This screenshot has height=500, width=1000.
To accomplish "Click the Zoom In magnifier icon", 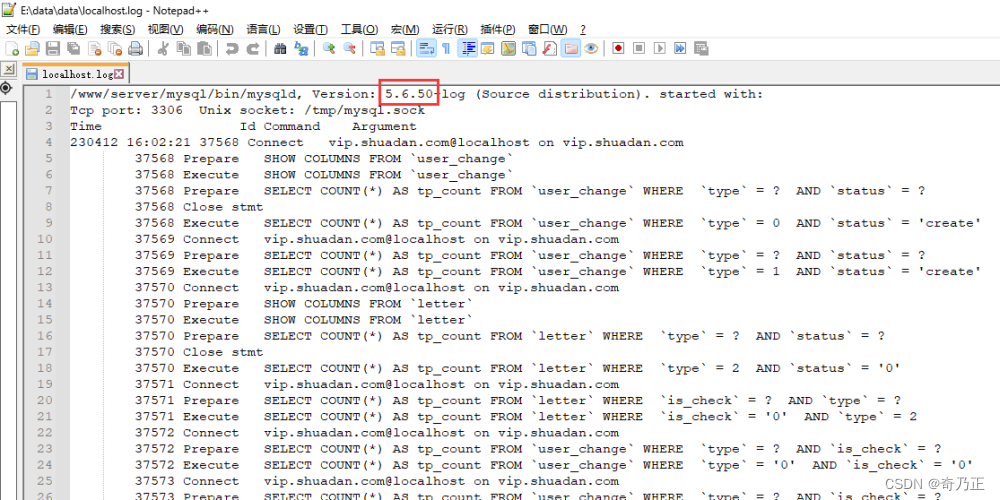I will [329, 48].
